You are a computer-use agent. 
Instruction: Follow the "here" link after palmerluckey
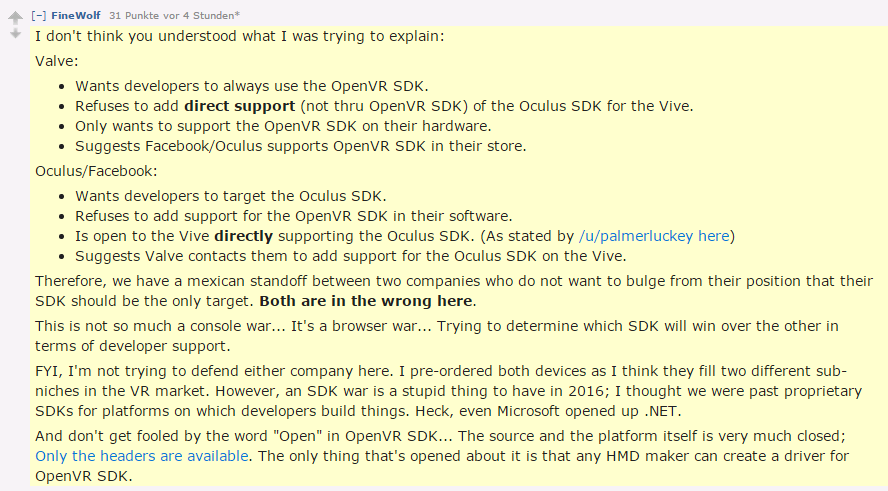(x=714, y=236)
